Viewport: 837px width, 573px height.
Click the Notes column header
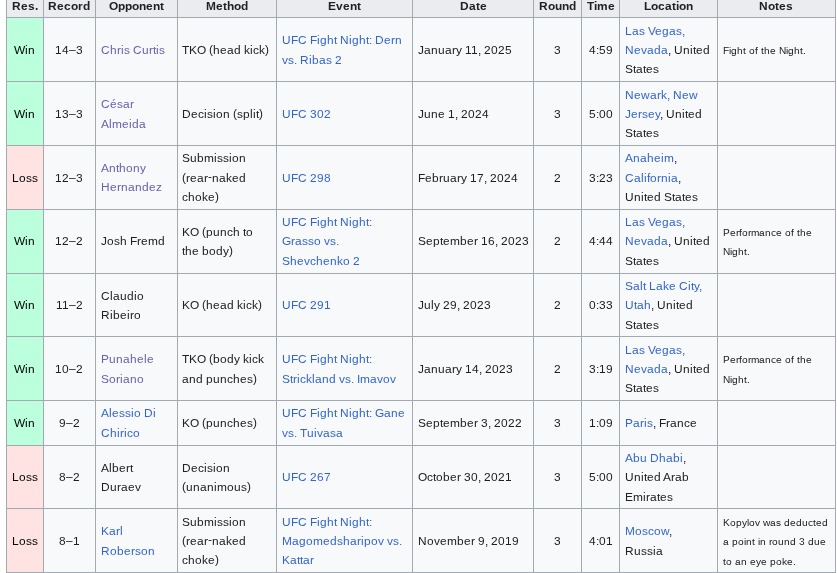click(x=776, y=7)
